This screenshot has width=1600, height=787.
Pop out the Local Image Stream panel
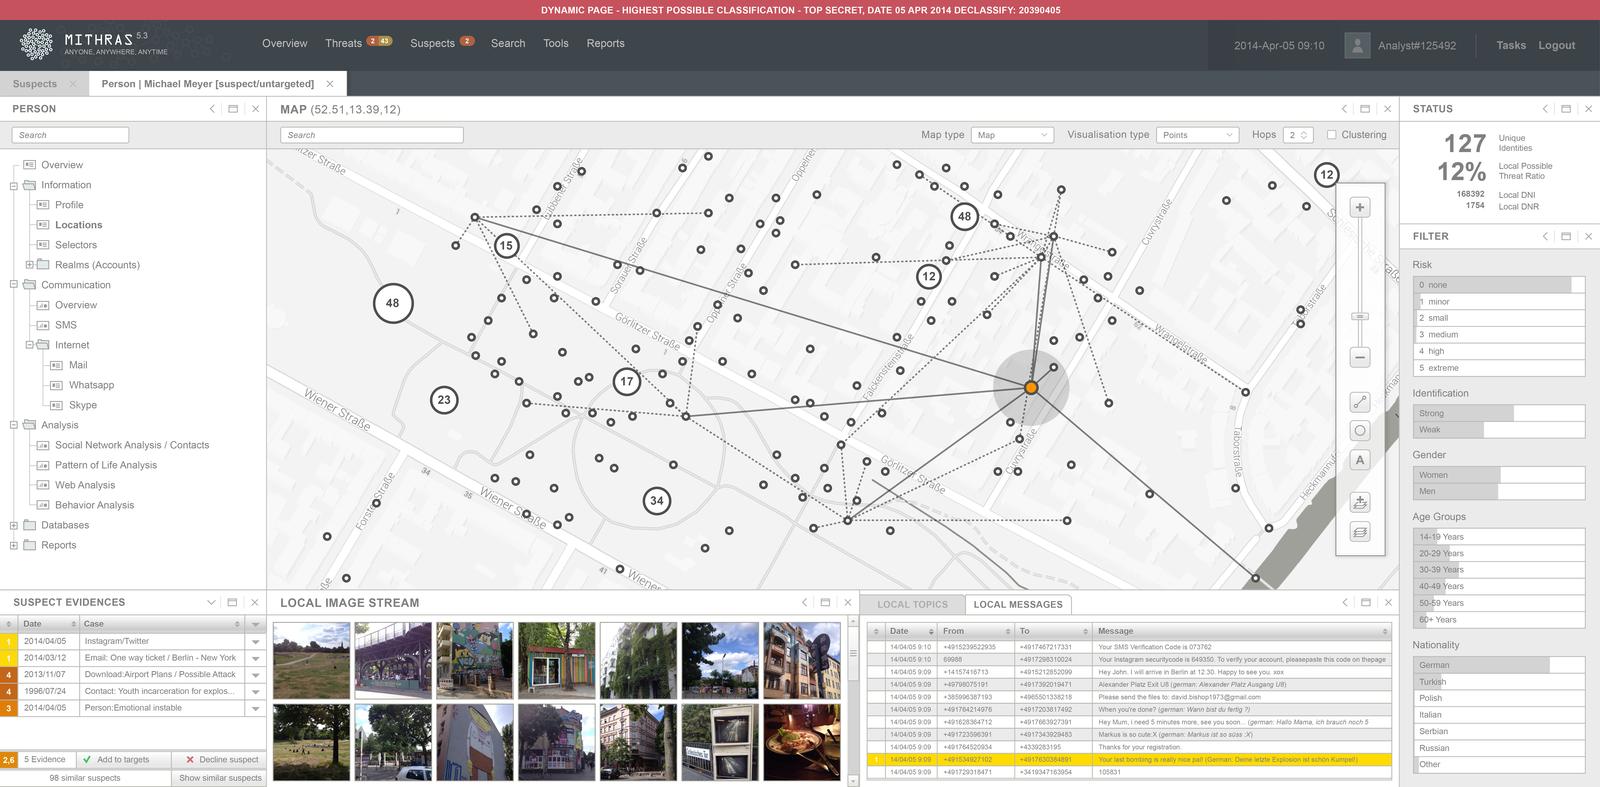coord(825,602)
